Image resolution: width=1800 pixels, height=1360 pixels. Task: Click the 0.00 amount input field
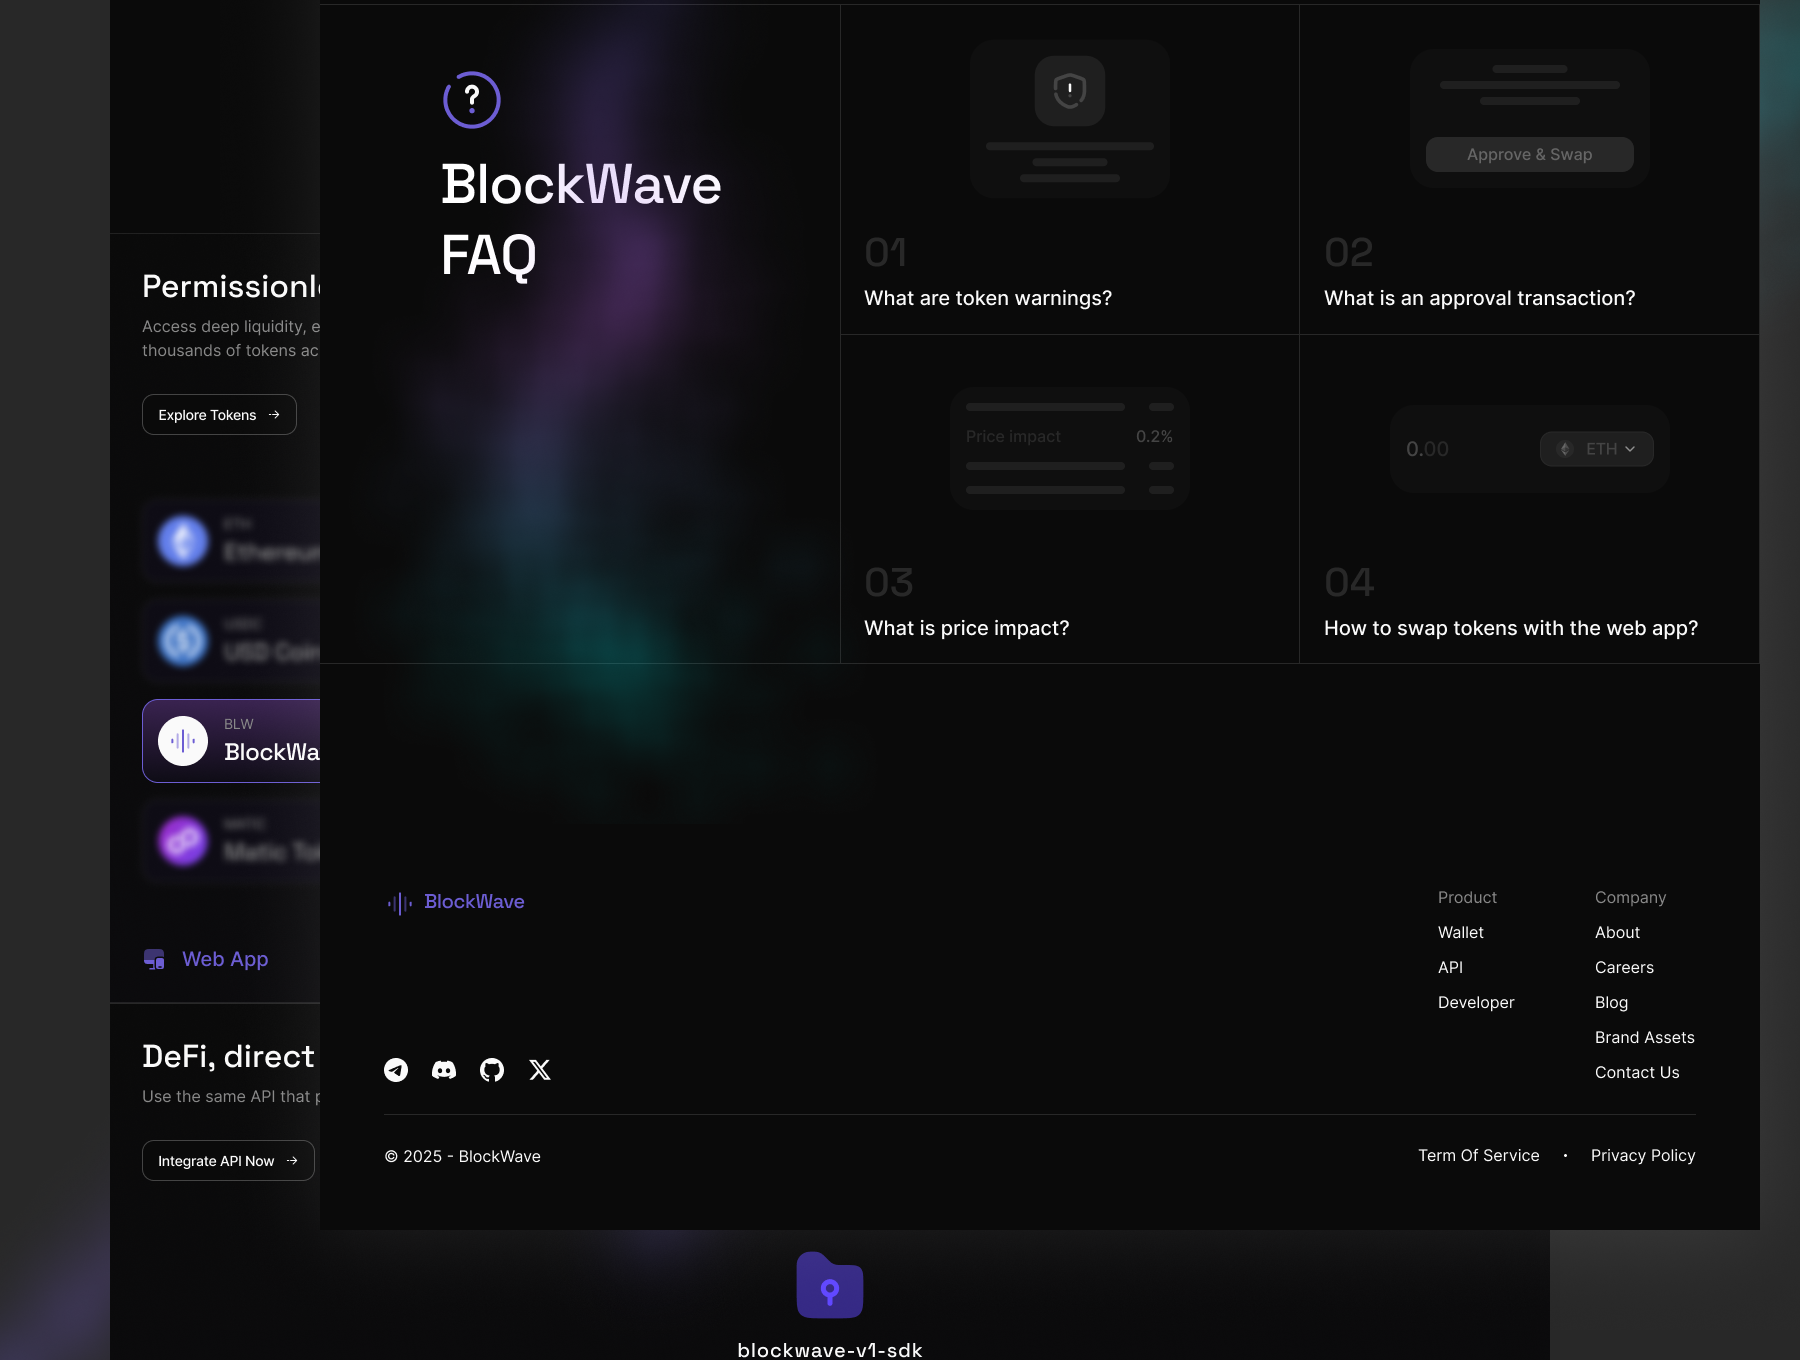click(1428, 449)
